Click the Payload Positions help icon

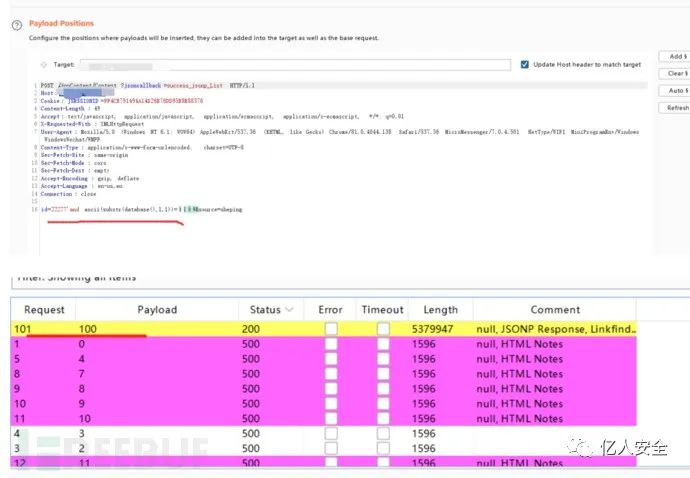click(17, 26)
